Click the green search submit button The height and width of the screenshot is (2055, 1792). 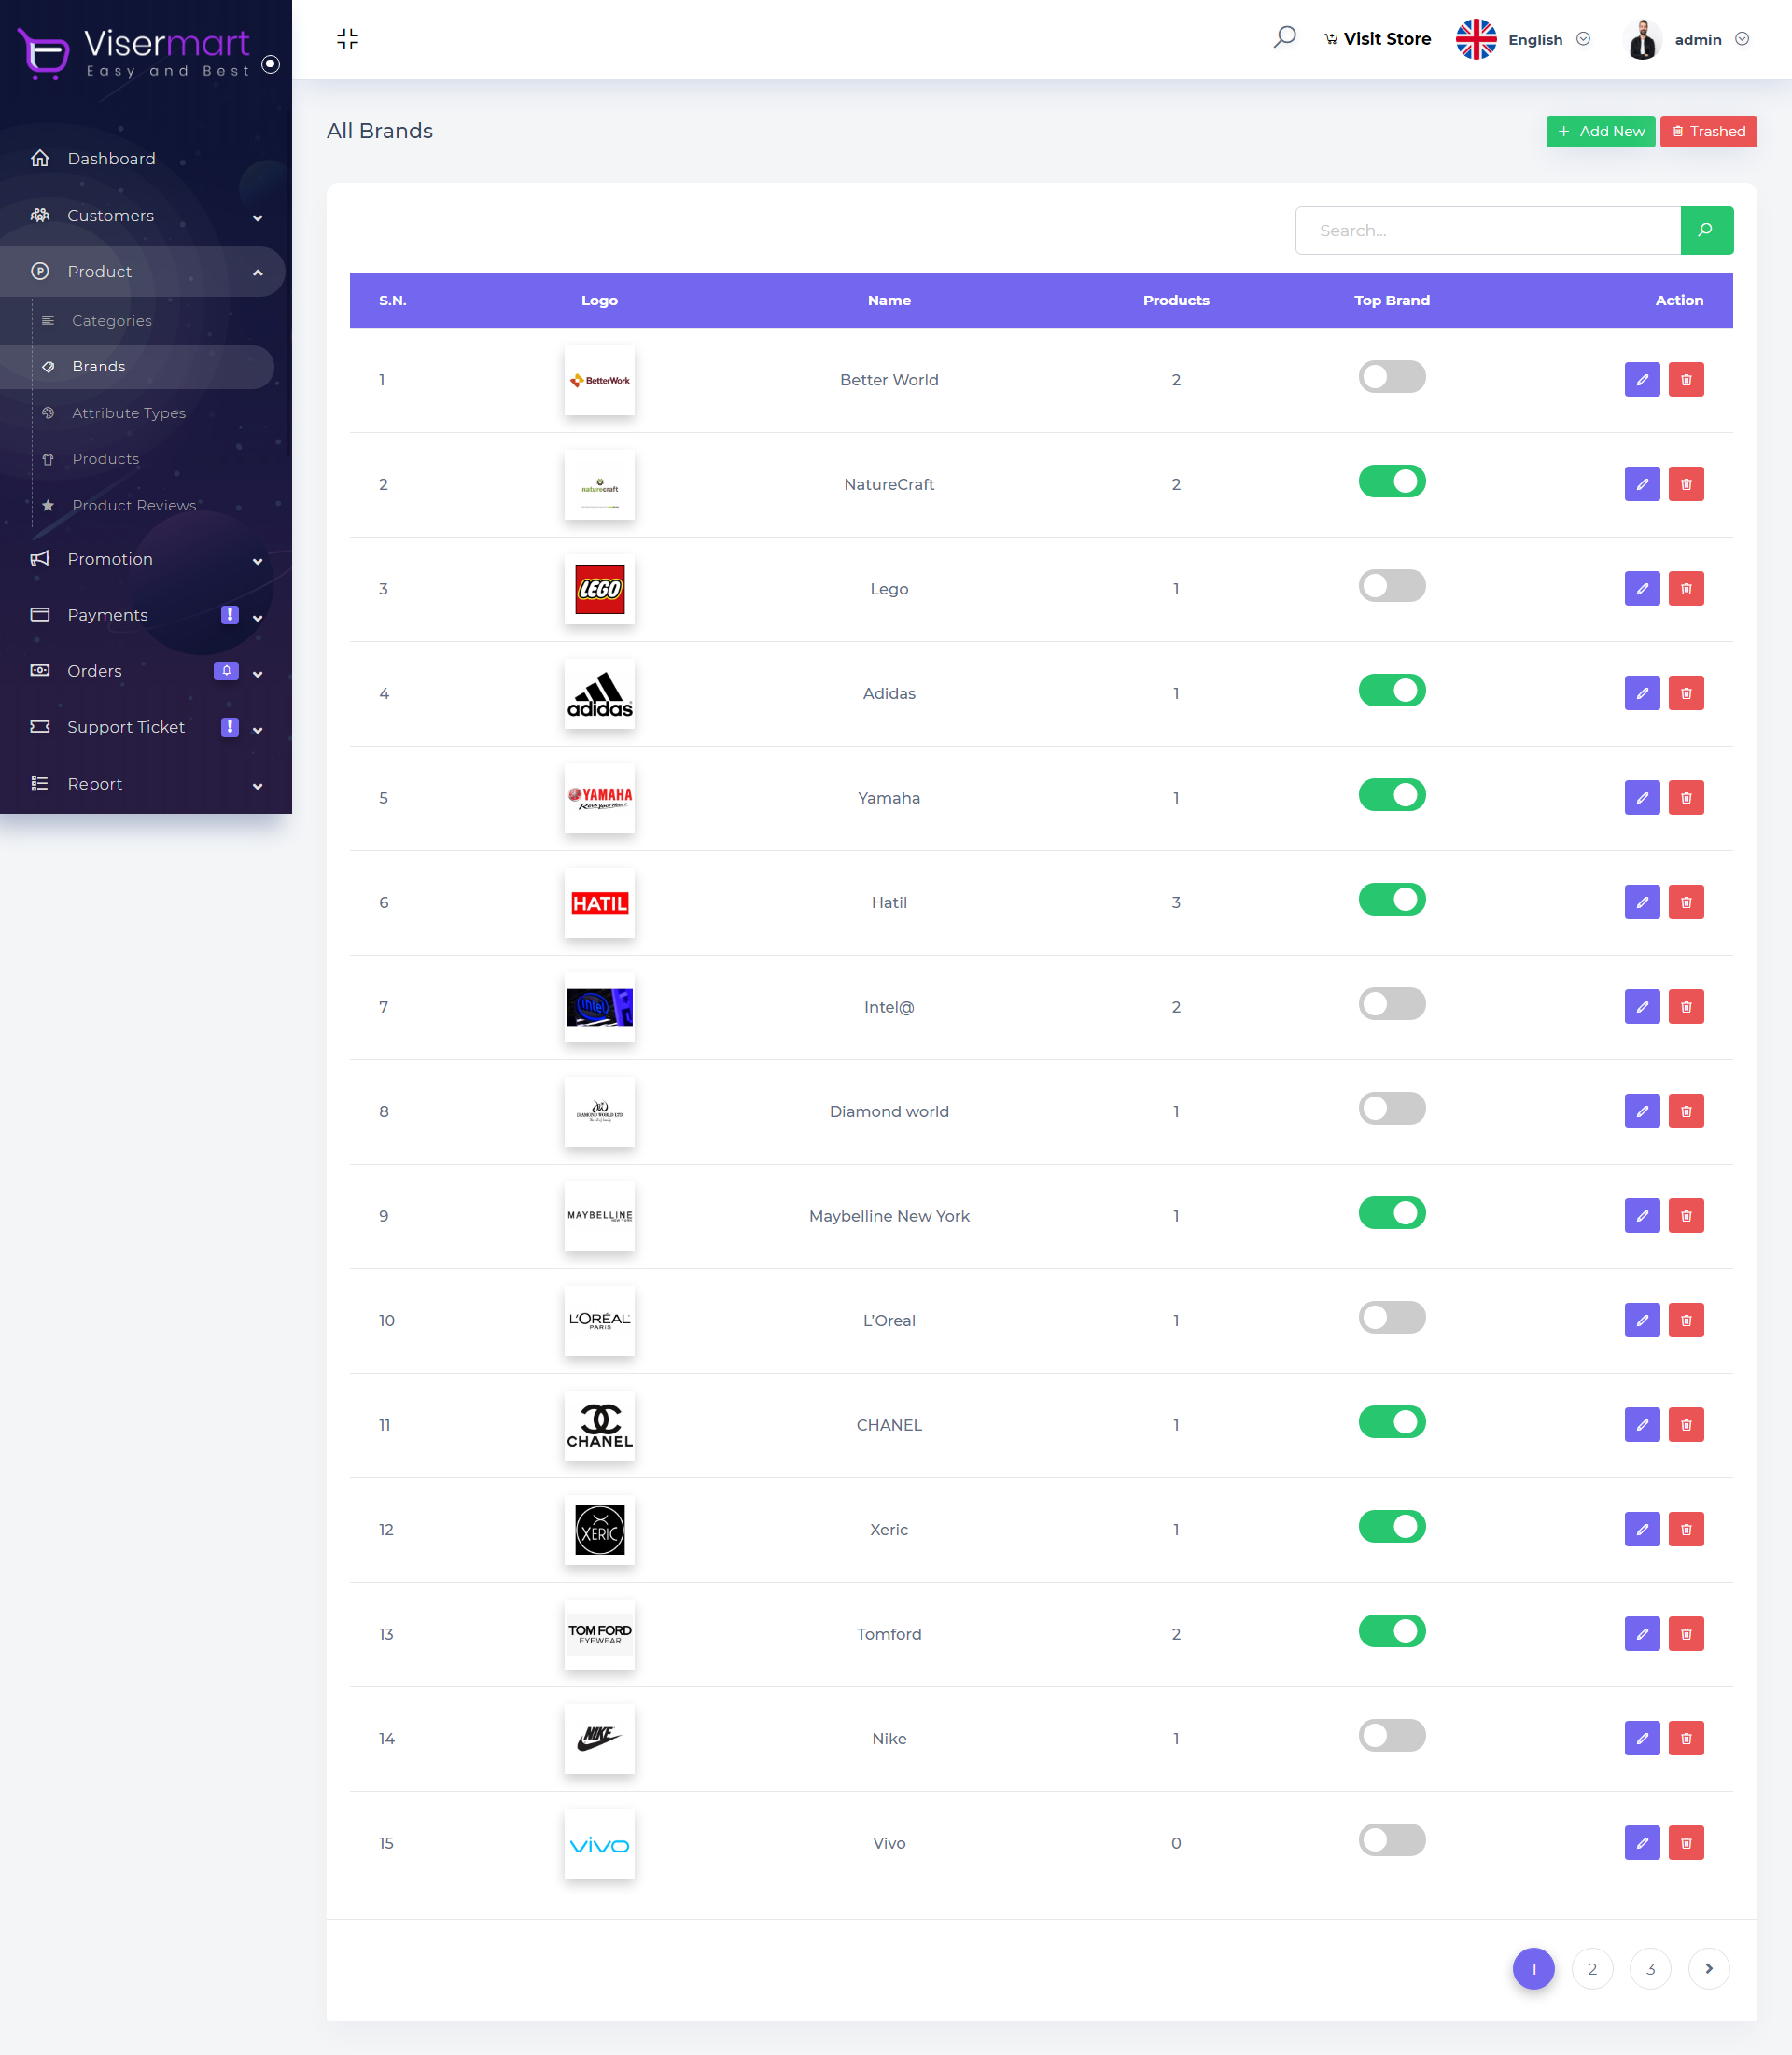tap(1705, 230)
